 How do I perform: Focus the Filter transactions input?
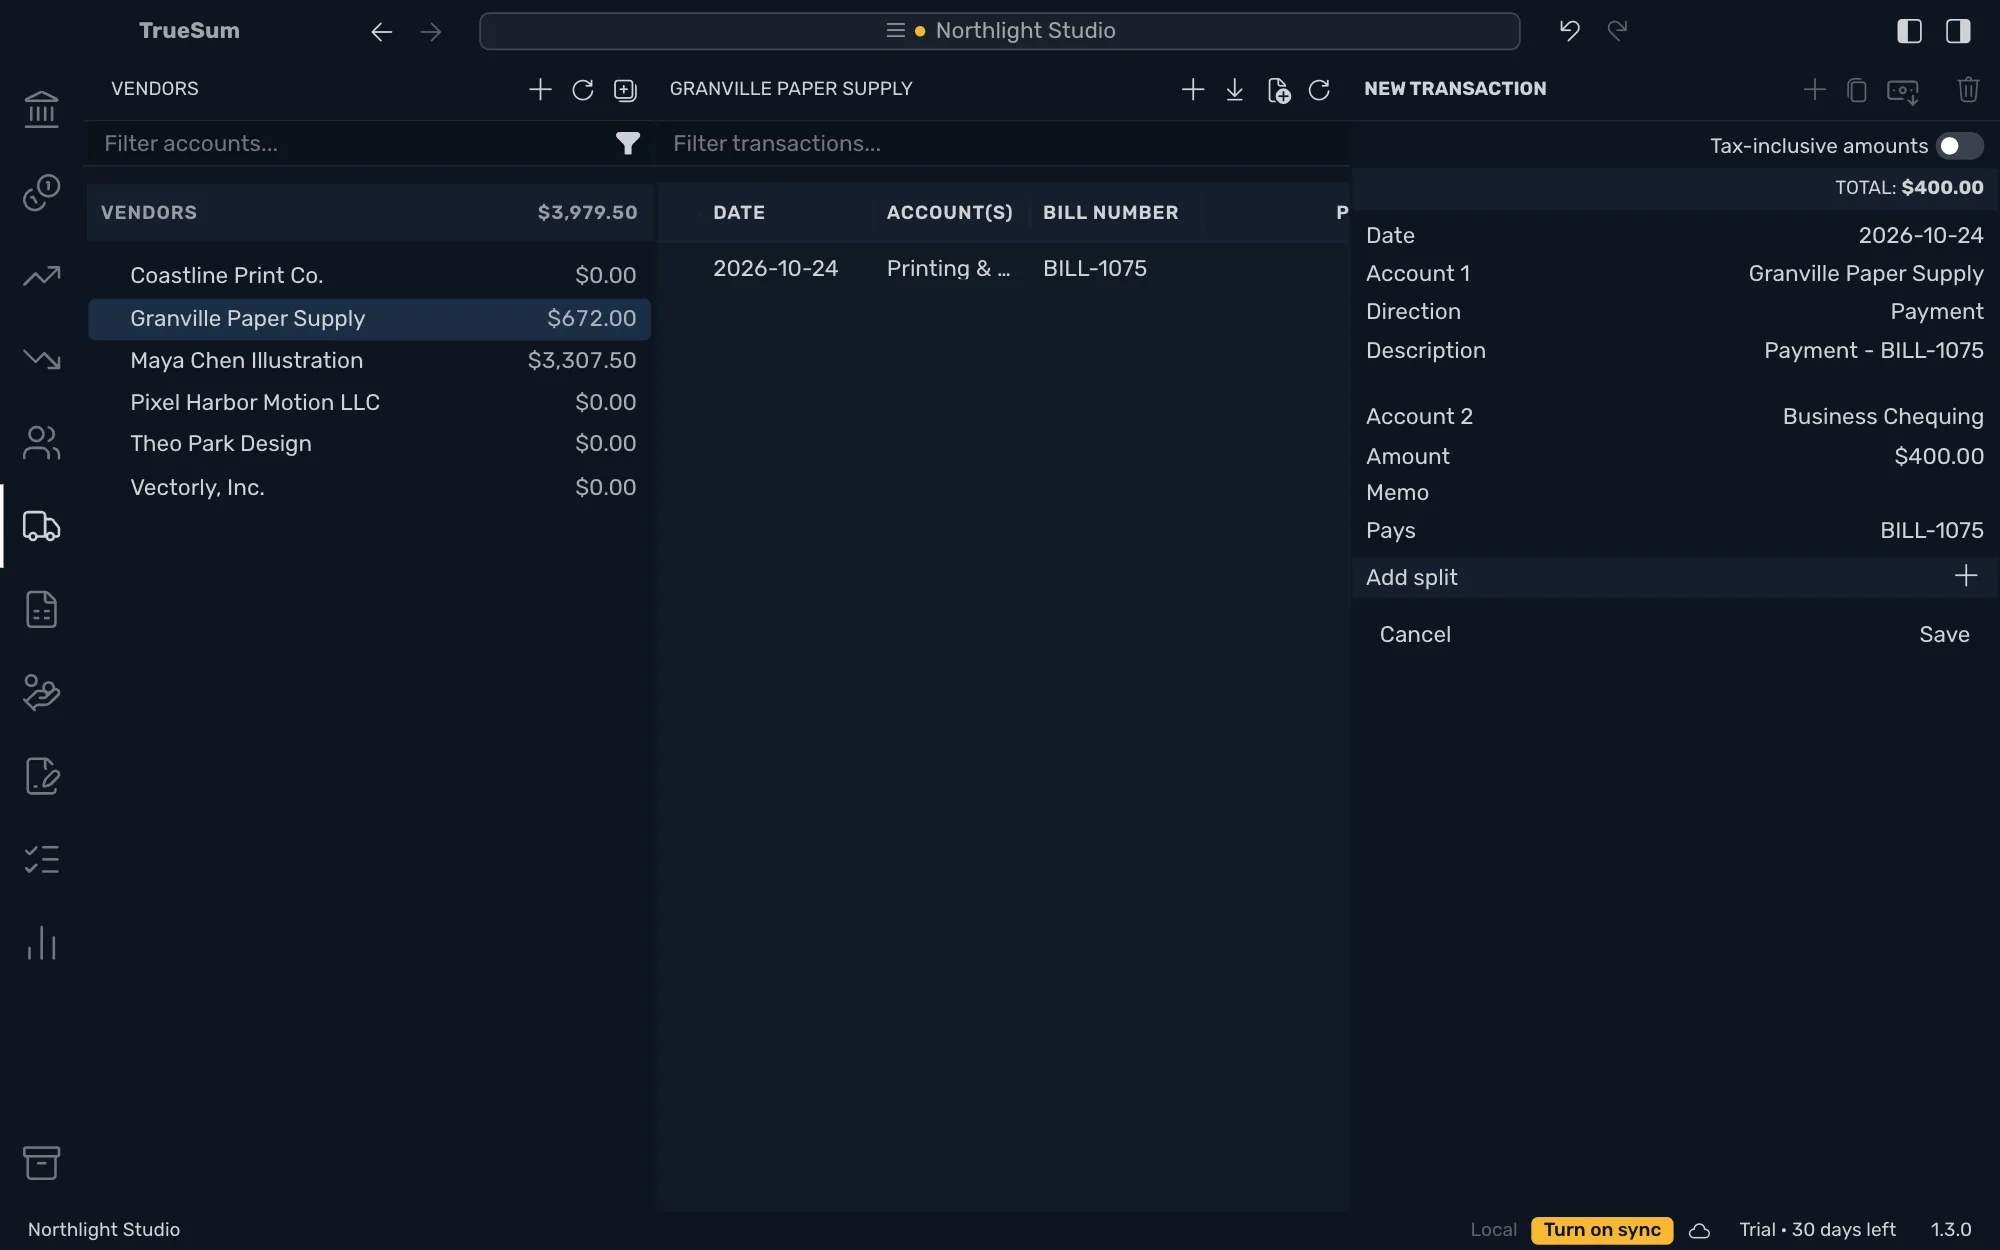point(1005,144)
